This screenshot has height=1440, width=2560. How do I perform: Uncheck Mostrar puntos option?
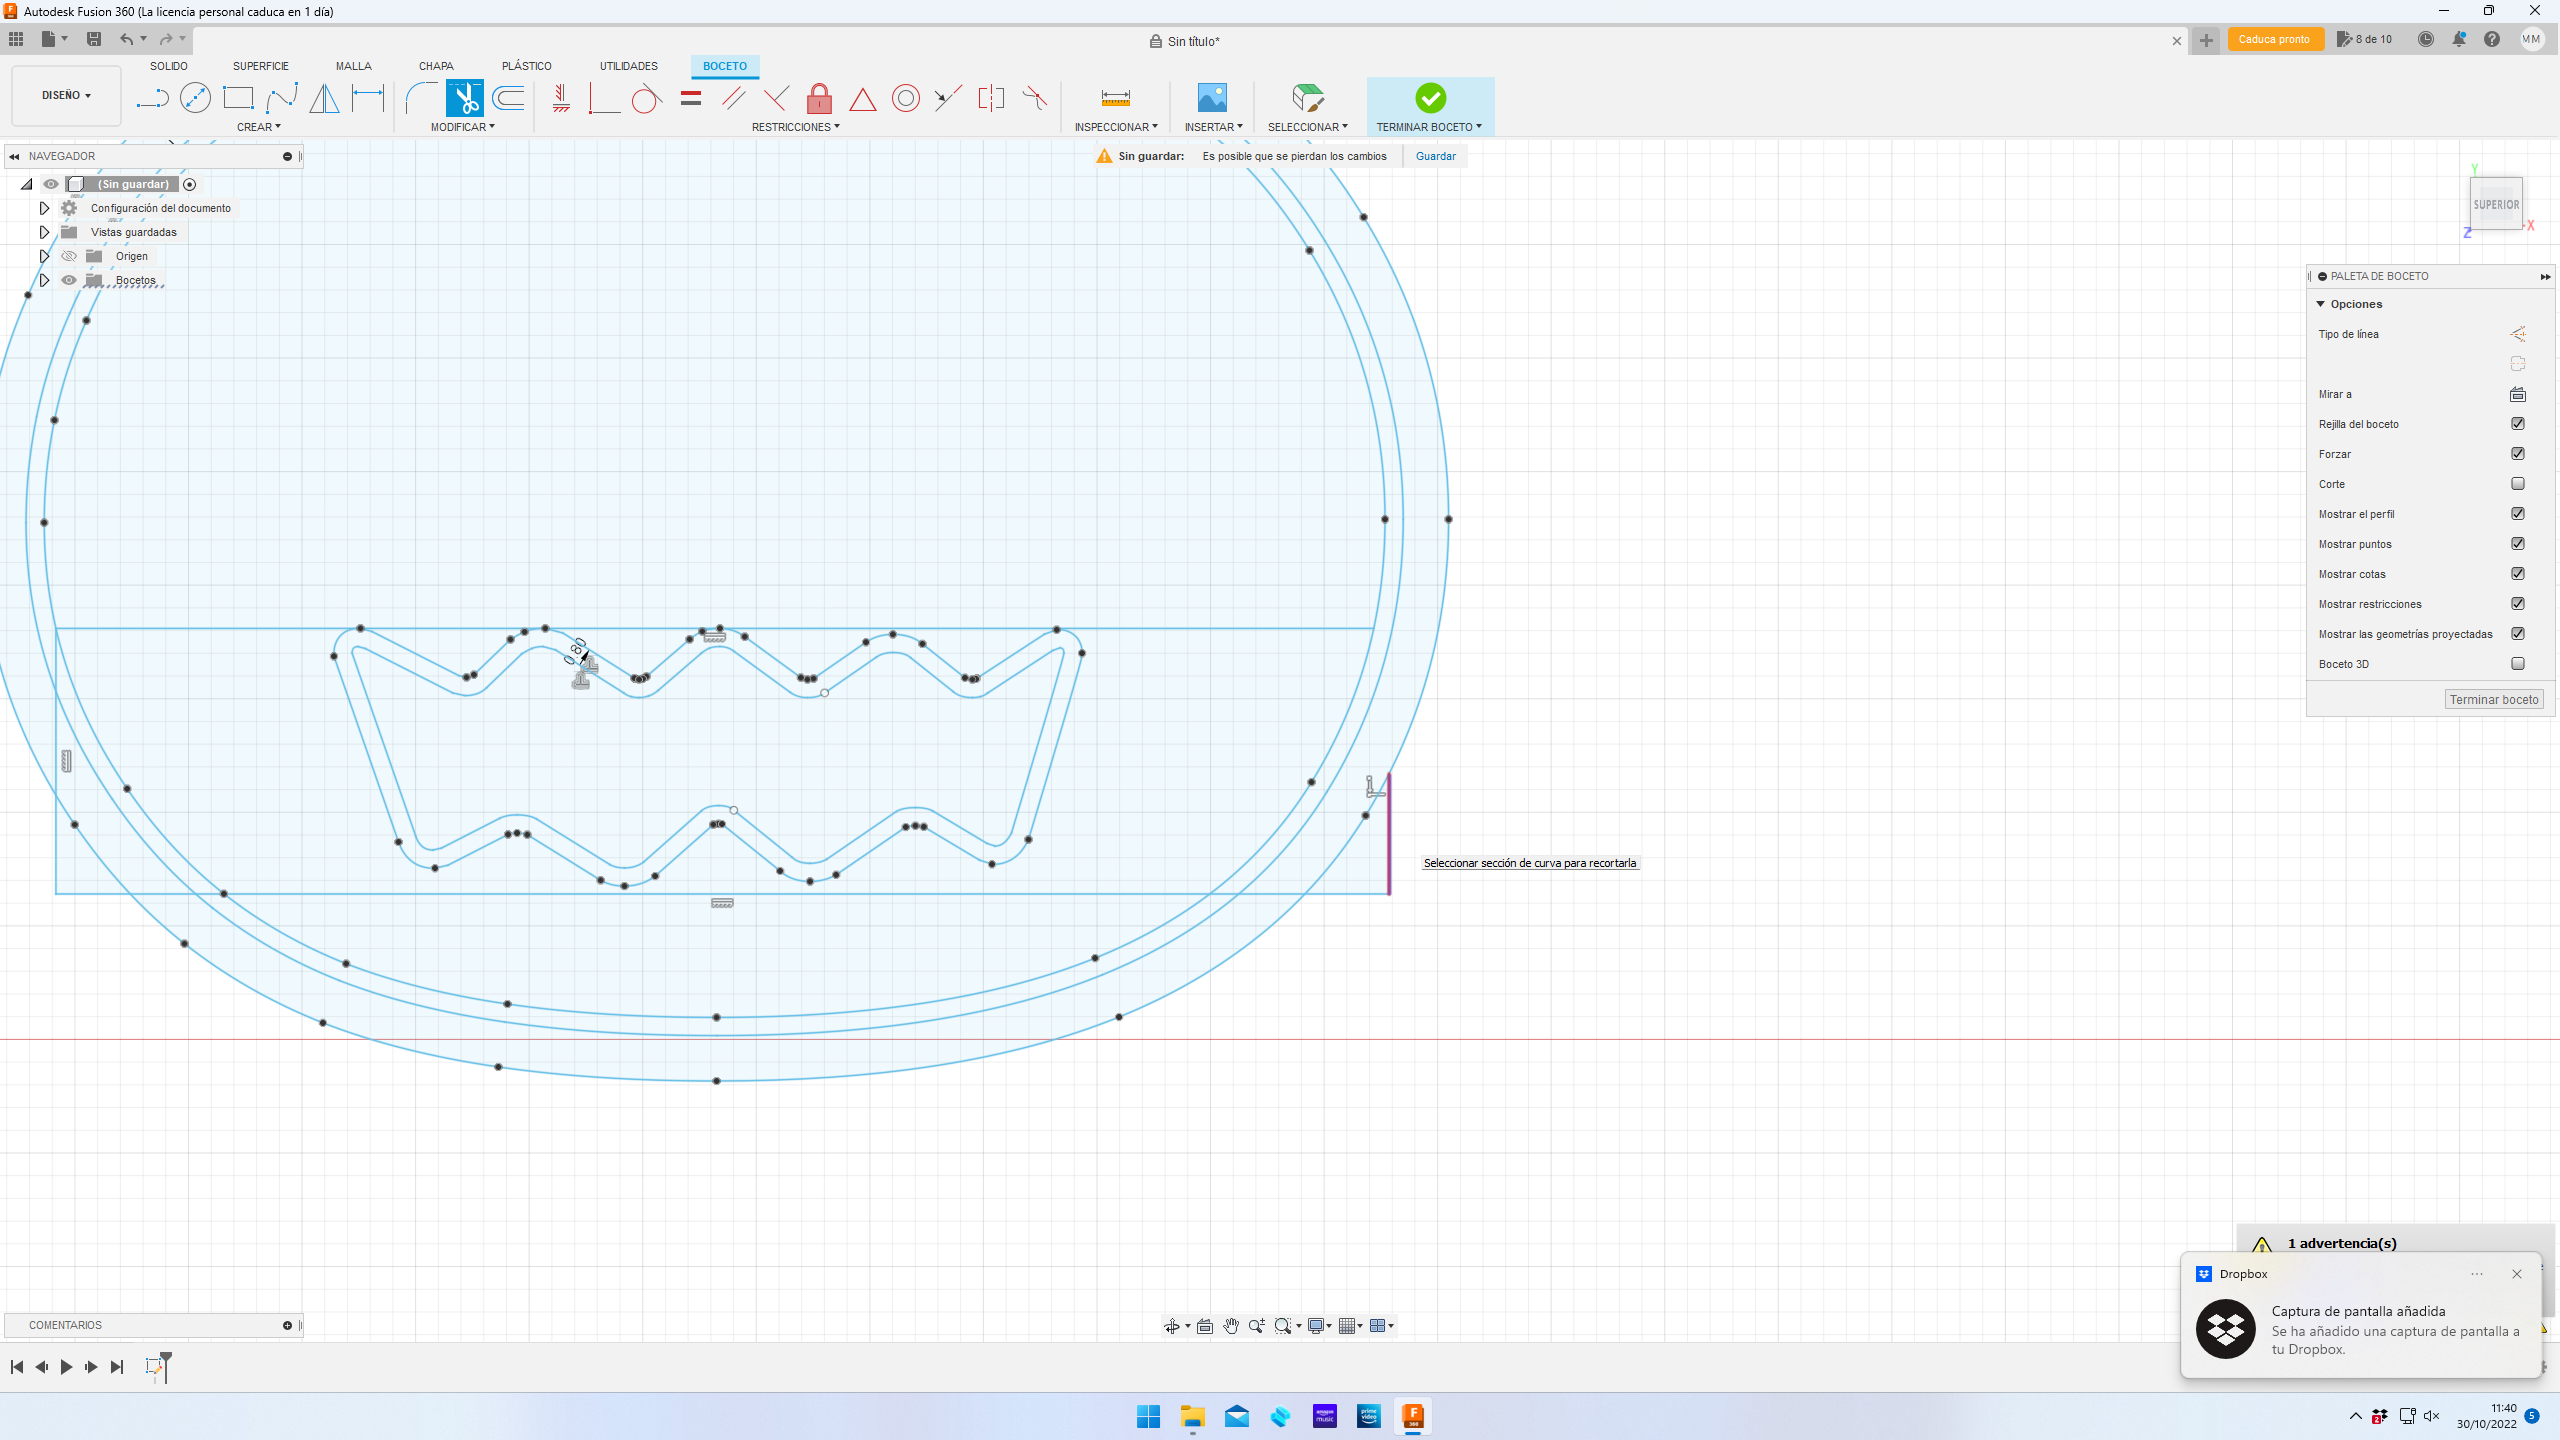coord(2517,544)
